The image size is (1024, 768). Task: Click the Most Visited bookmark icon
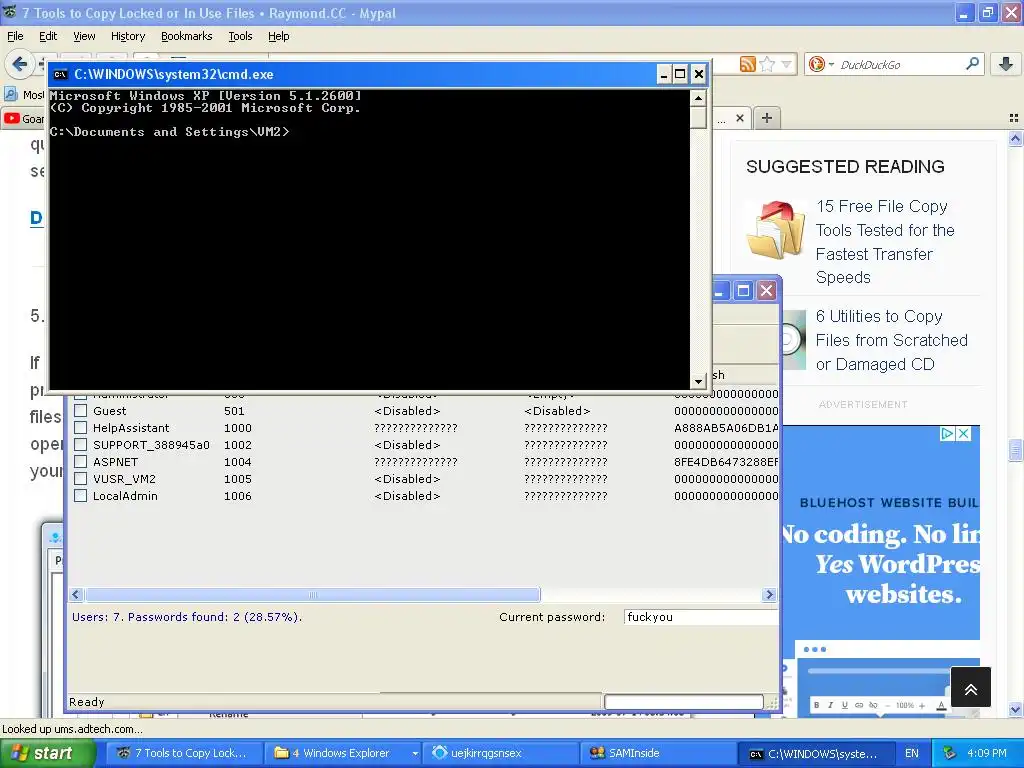click(x=11, y=95)
